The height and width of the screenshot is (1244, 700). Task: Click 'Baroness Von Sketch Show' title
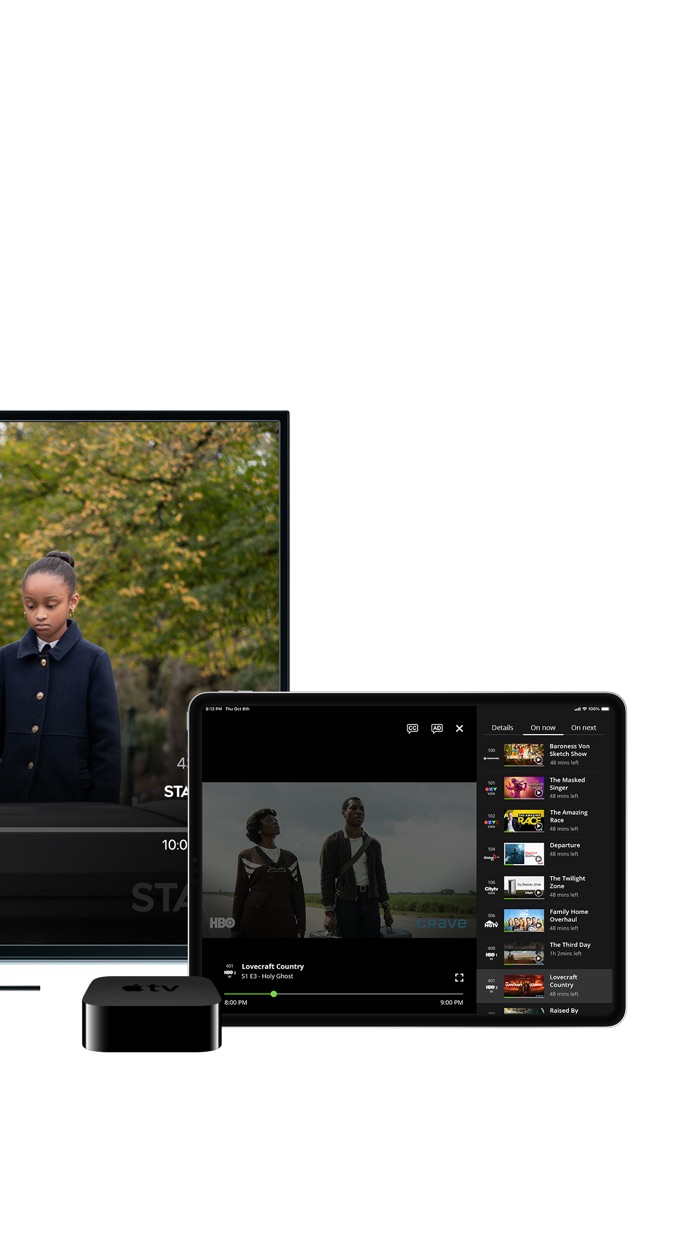click(569, 750)
